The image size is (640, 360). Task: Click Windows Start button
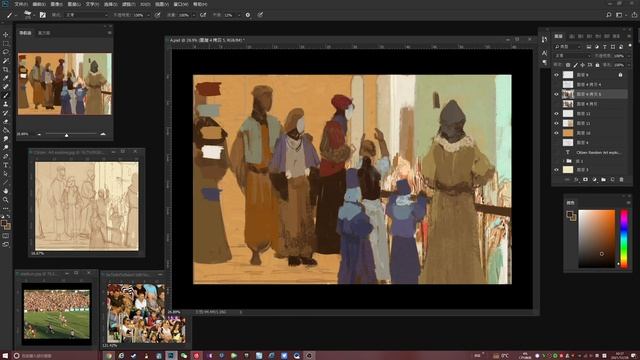pos(5,356)
